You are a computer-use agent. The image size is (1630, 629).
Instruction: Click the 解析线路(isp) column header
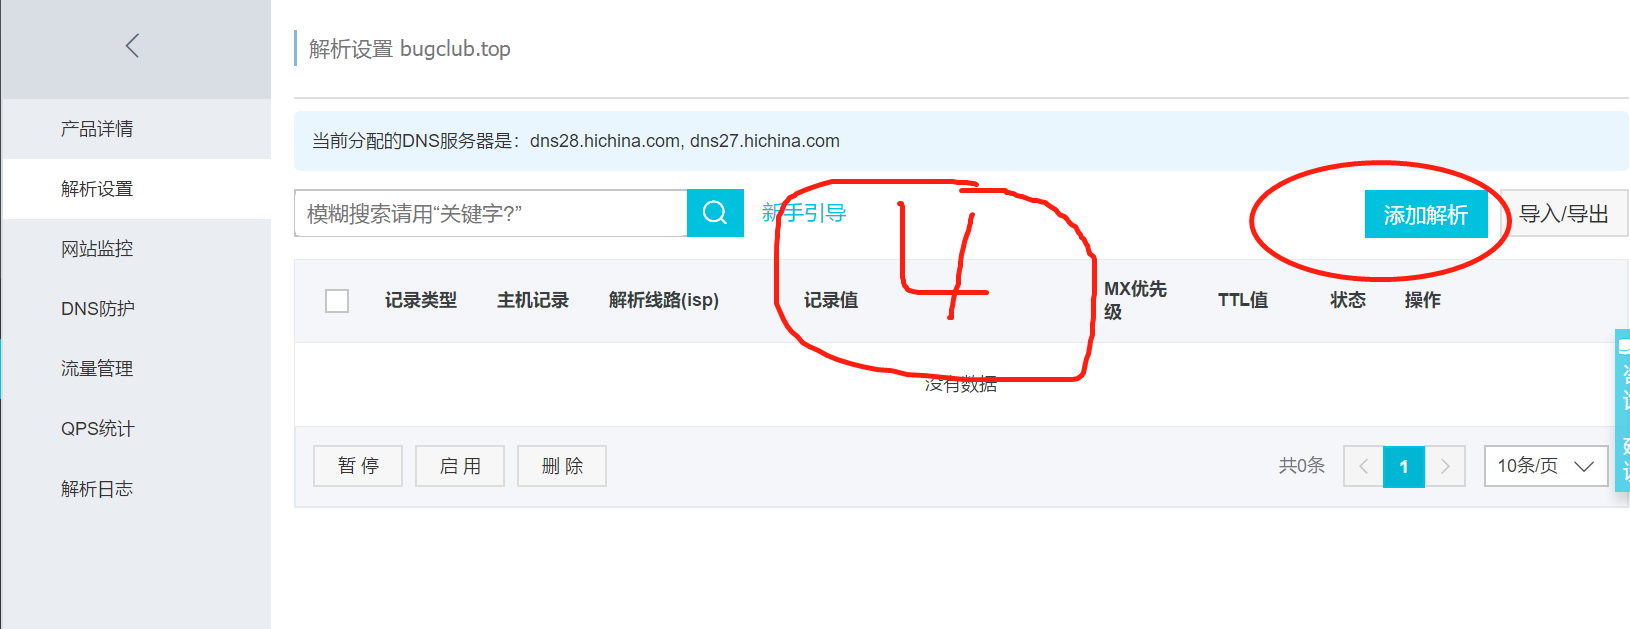click(664, 300)
